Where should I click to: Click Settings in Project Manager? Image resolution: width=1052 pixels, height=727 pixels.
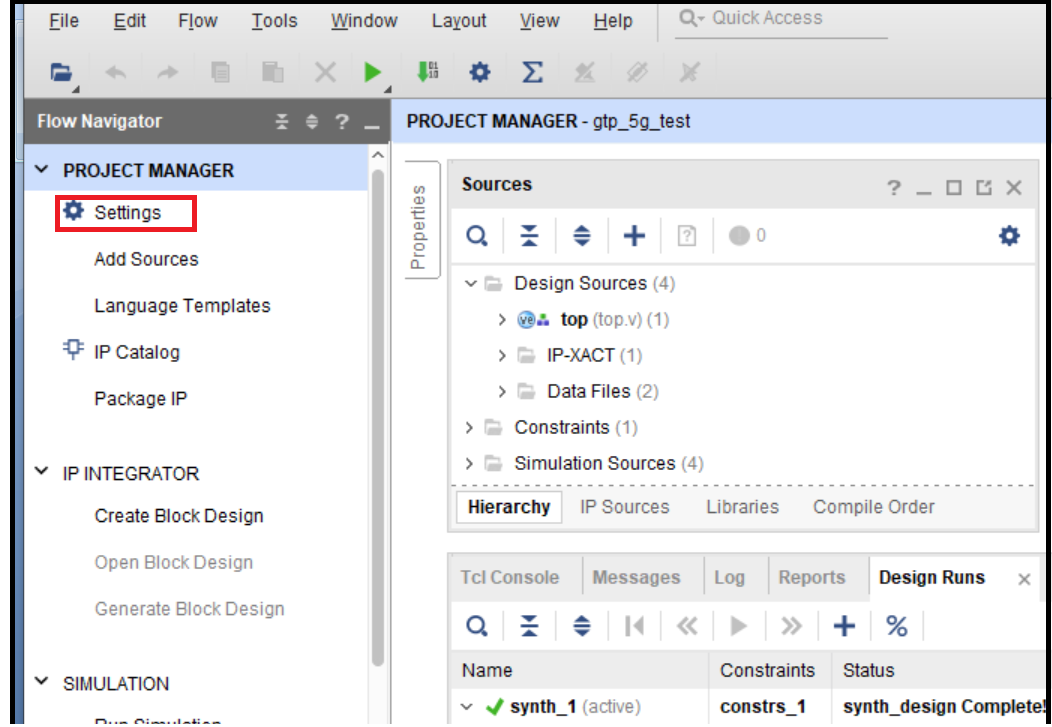tap(126, 213)
